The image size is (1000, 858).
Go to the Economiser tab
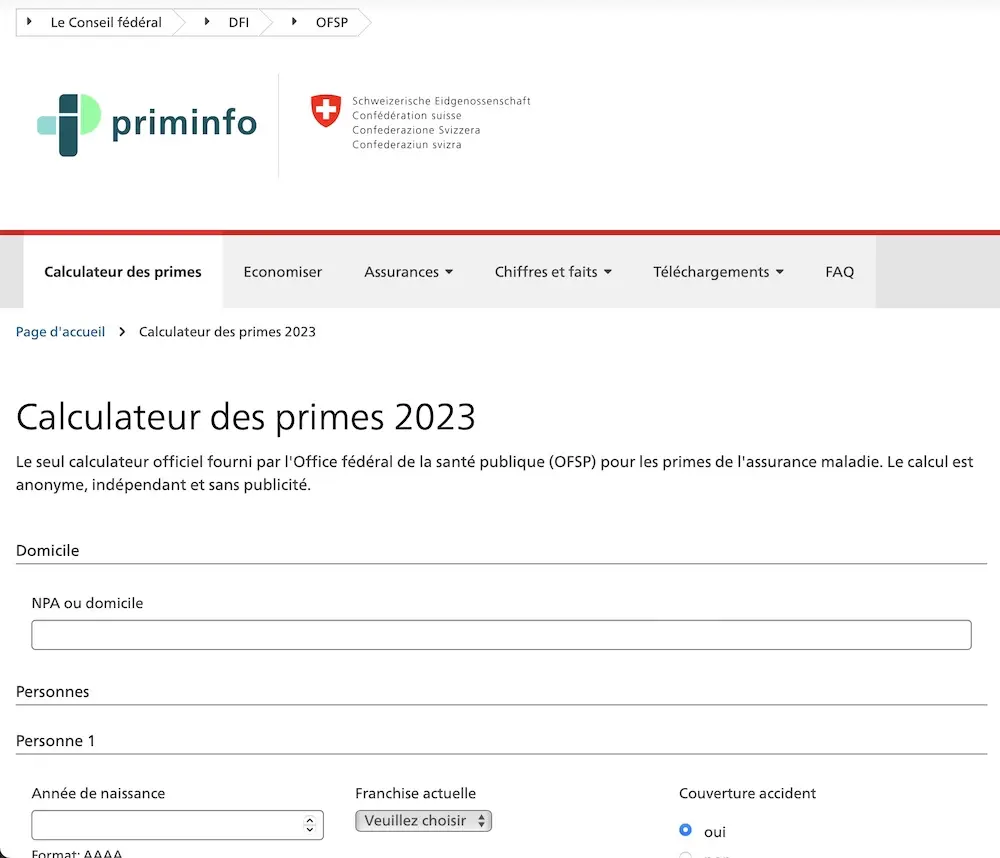[283, 272]
